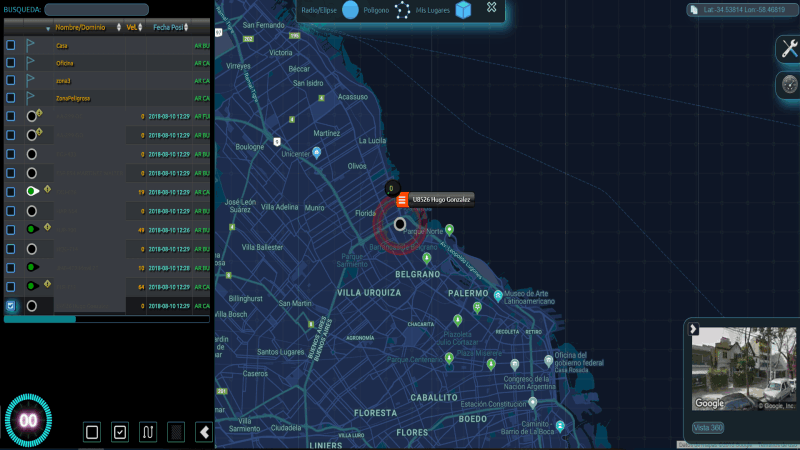
Task: Sort by the Nombre/Dominio column
Action: (x=83, y=28)
